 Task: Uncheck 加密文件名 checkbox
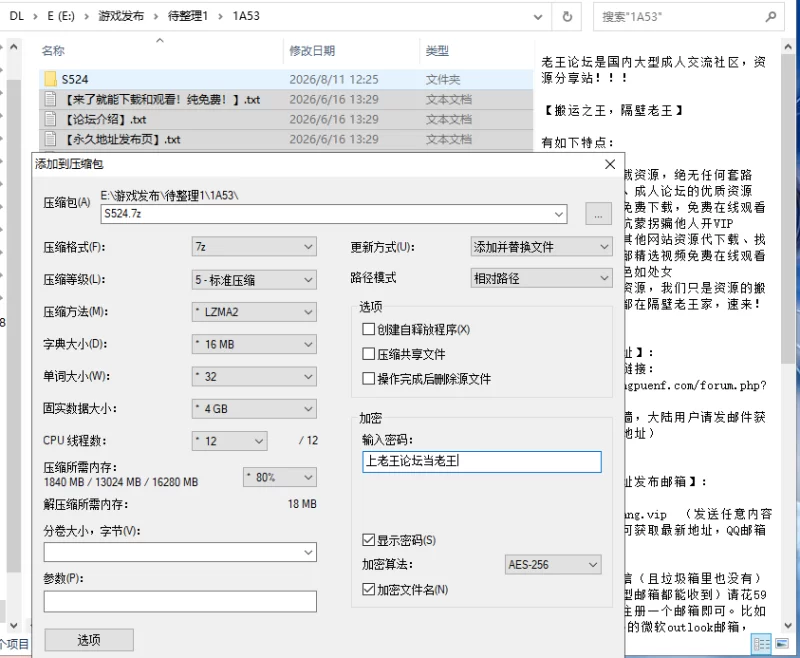pyautogui.click(x=368, y=589)
